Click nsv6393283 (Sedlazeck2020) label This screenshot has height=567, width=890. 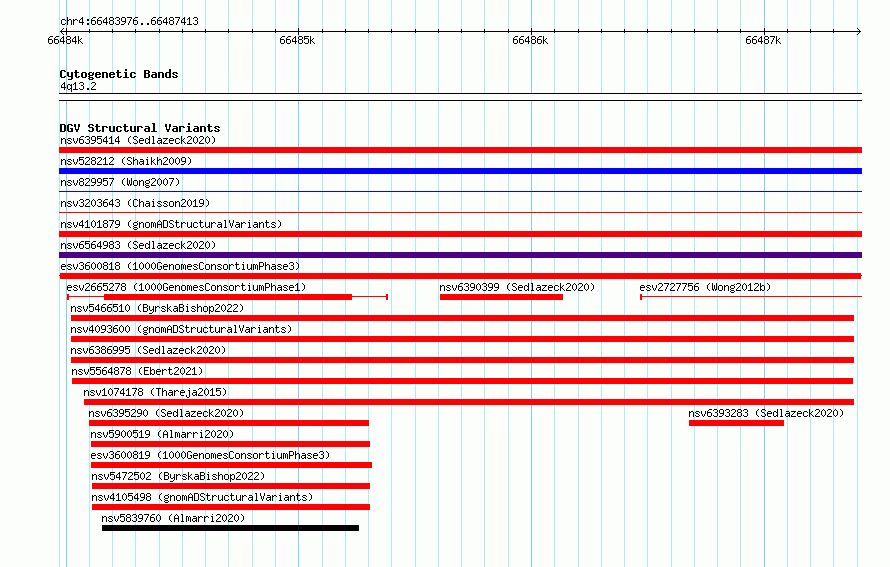click(x=766, y=413)
